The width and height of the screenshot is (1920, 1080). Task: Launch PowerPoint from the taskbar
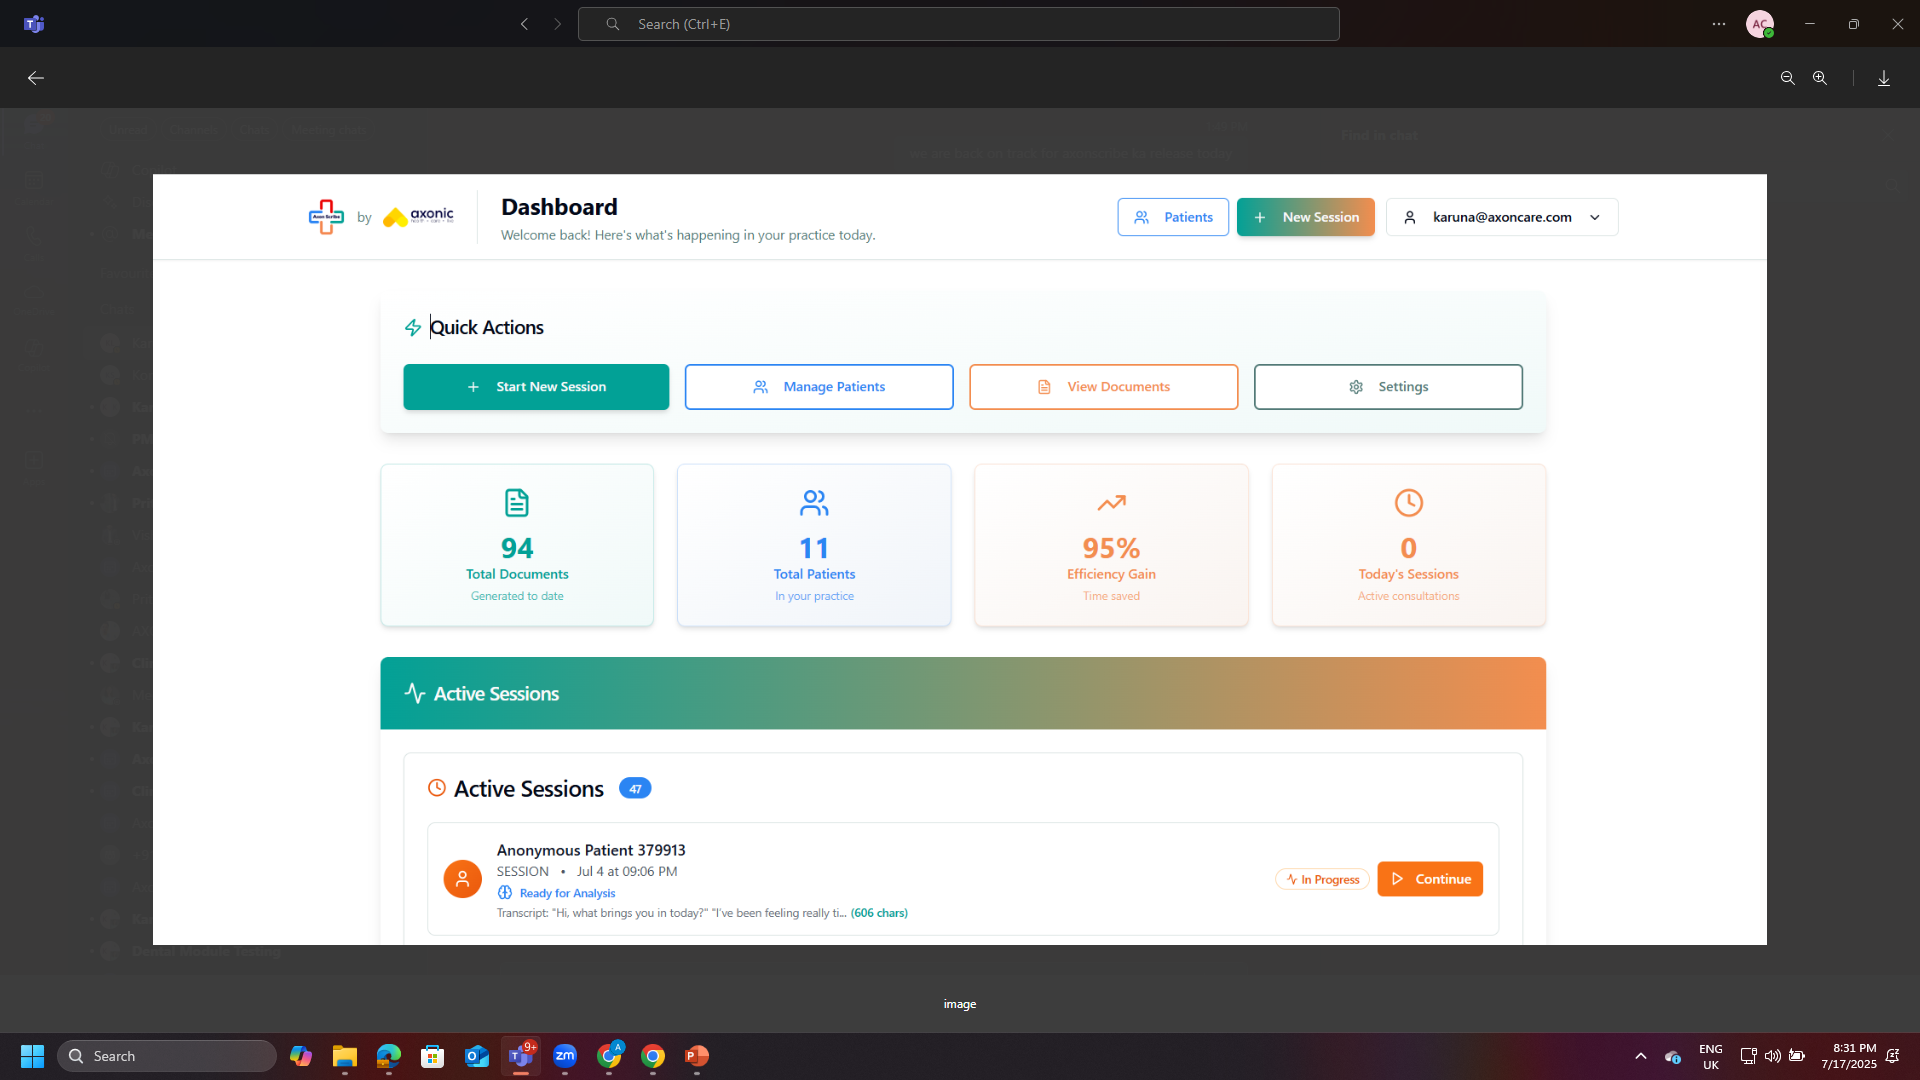coord(697,1056)
